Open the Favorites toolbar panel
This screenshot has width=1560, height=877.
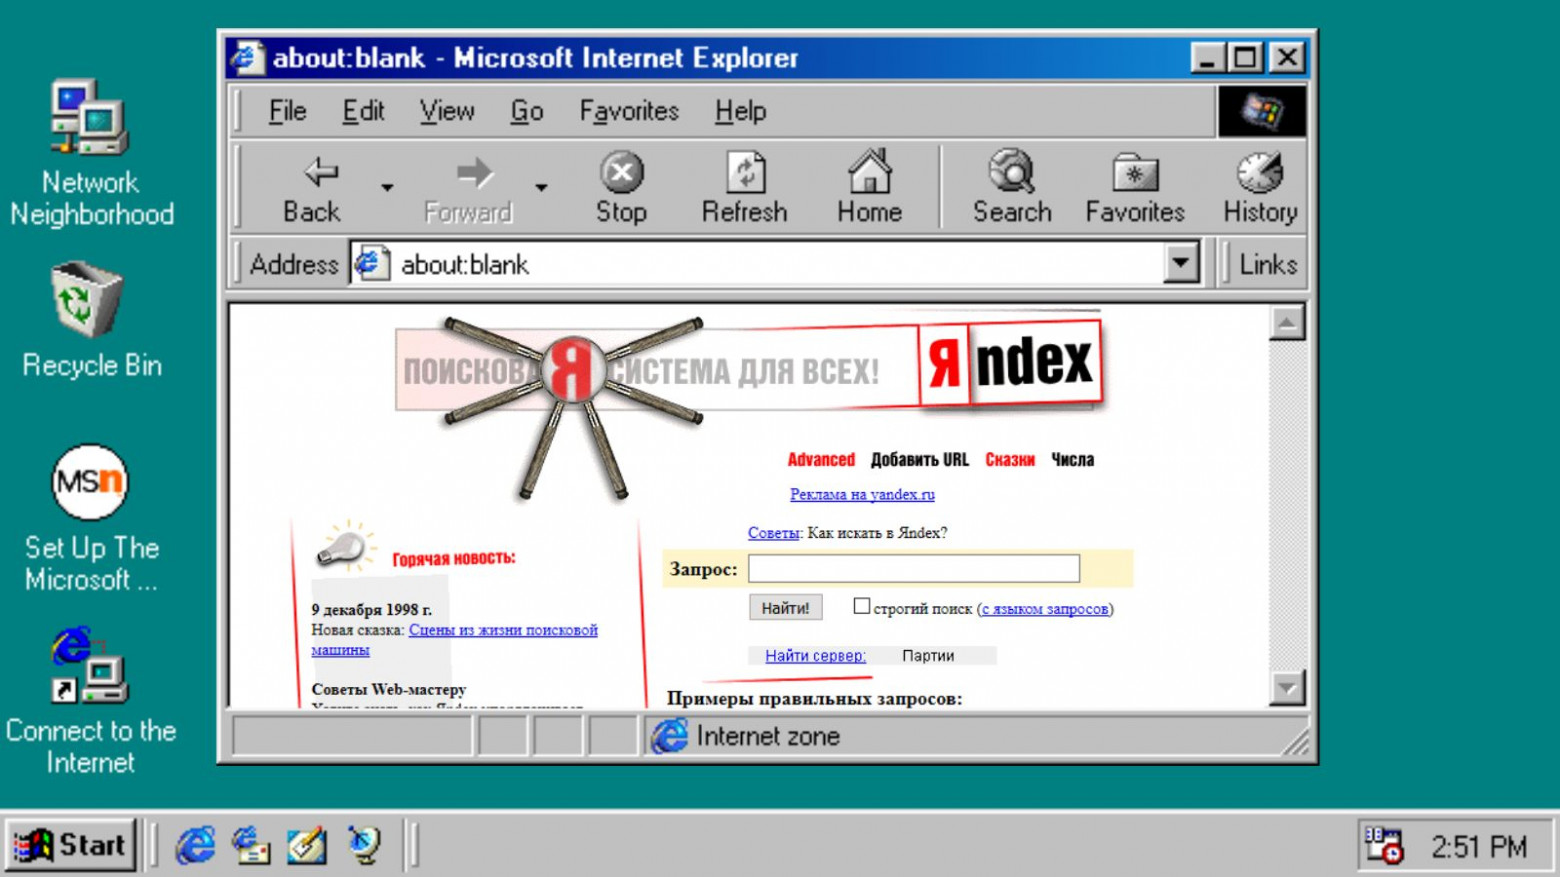[1135, 188]
